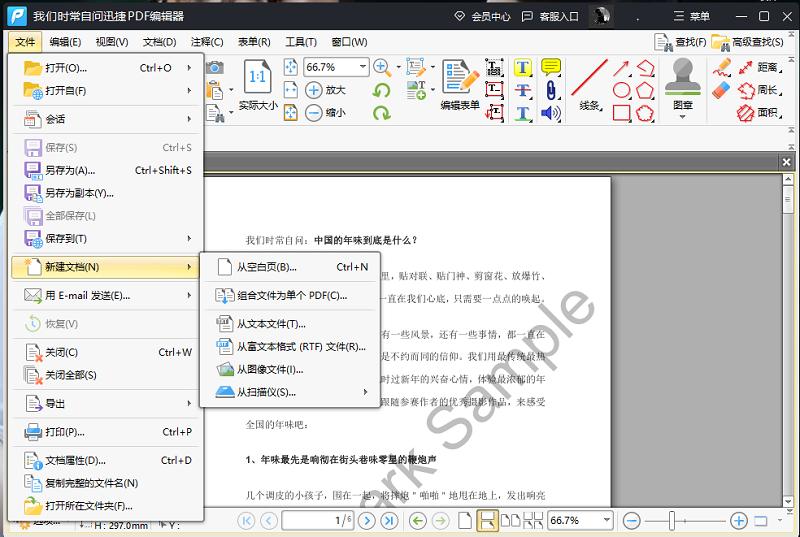Go to next page arrow
Screen dimensions: 800x537
tap(366, 521)
